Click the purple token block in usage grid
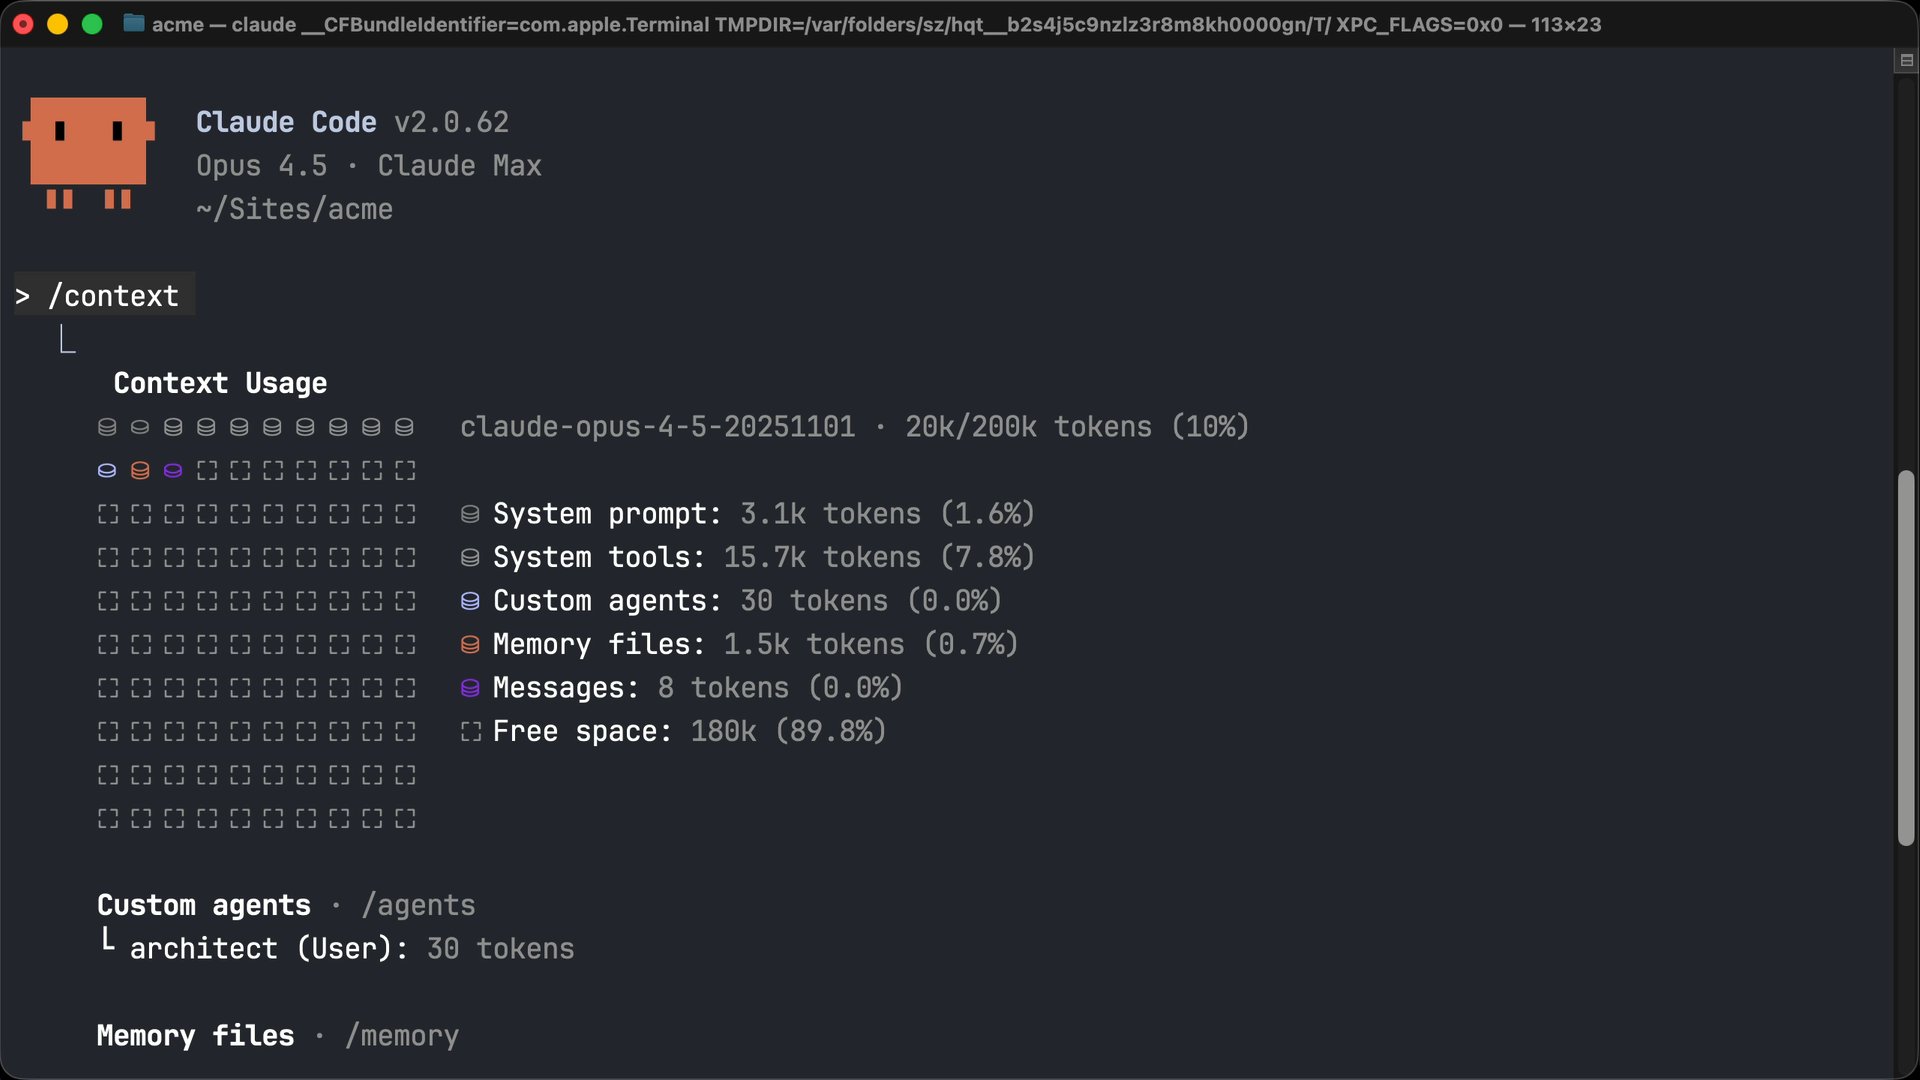Screen dimensions: 1920x1080 pyautogui.click(x=173, y=470)
